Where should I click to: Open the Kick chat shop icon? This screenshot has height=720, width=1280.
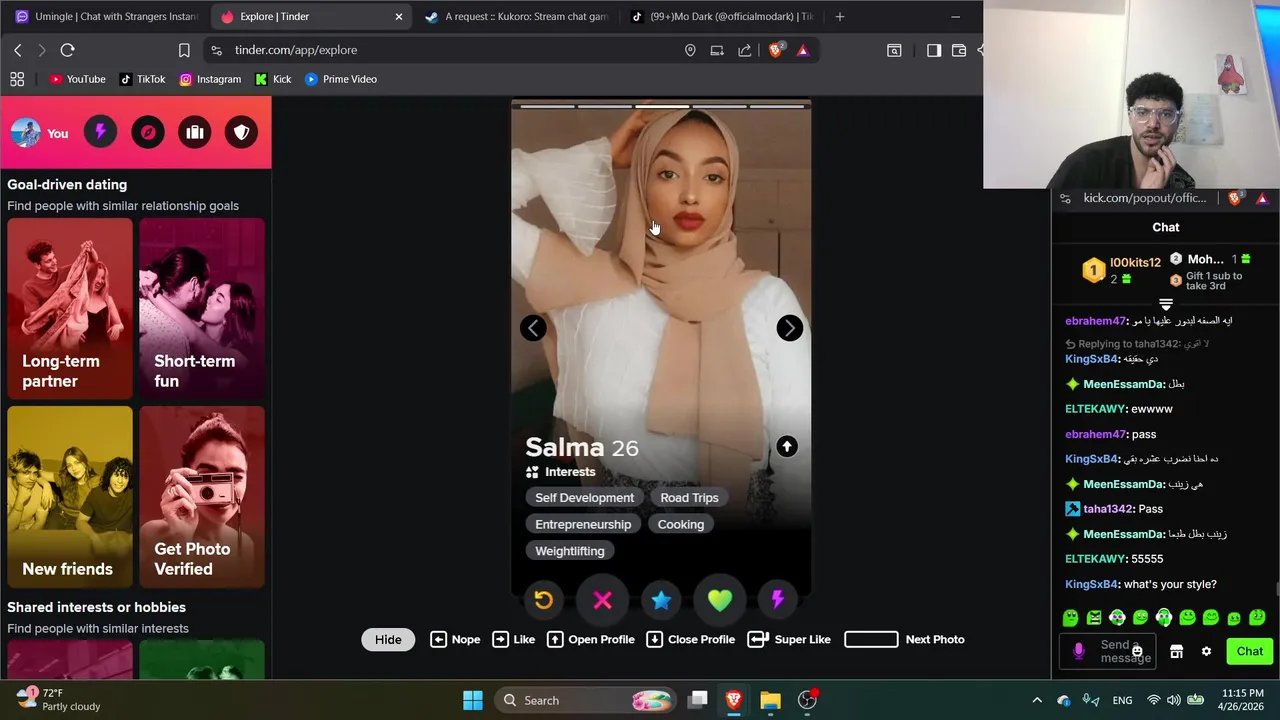(x=1176, y=651)
